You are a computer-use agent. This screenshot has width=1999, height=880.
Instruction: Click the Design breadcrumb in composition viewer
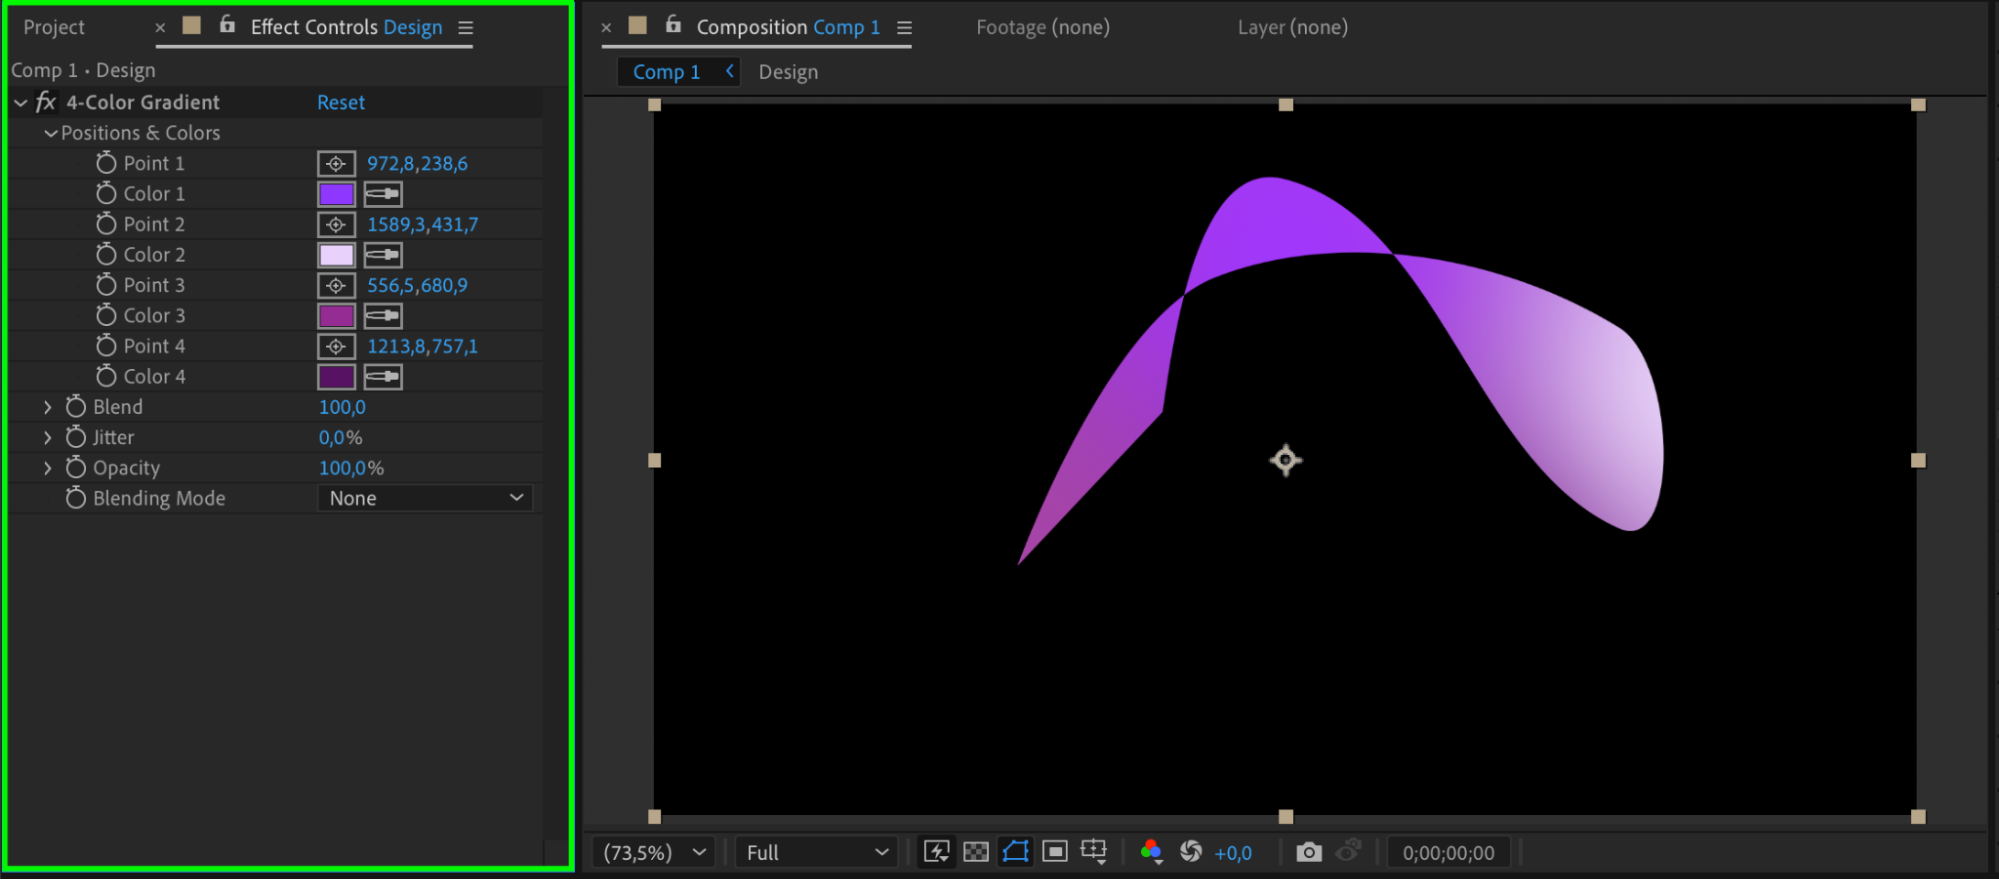[x=788, y=72]
